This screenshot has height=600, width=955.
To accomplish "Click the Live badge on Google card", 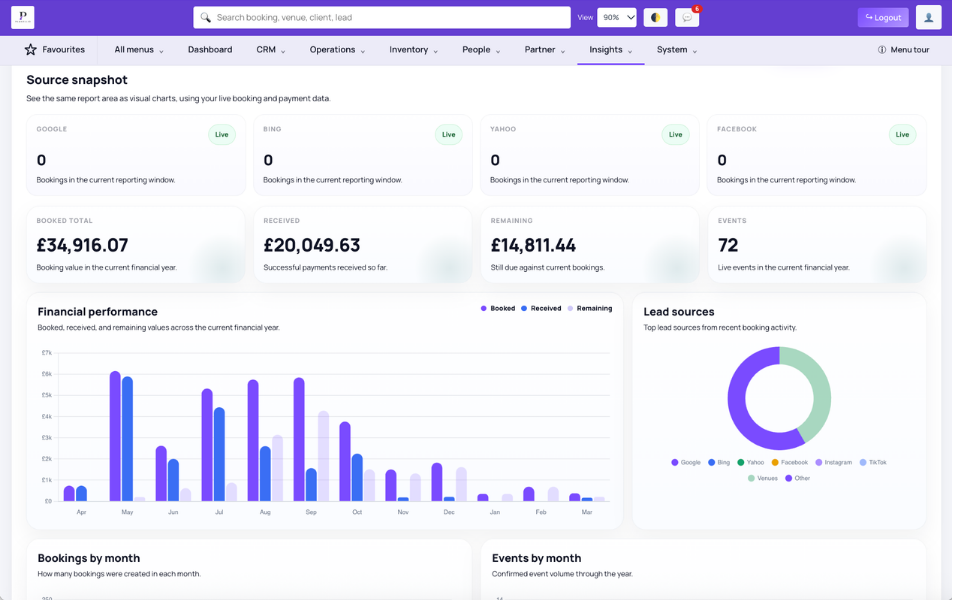I will pos(222,135).
